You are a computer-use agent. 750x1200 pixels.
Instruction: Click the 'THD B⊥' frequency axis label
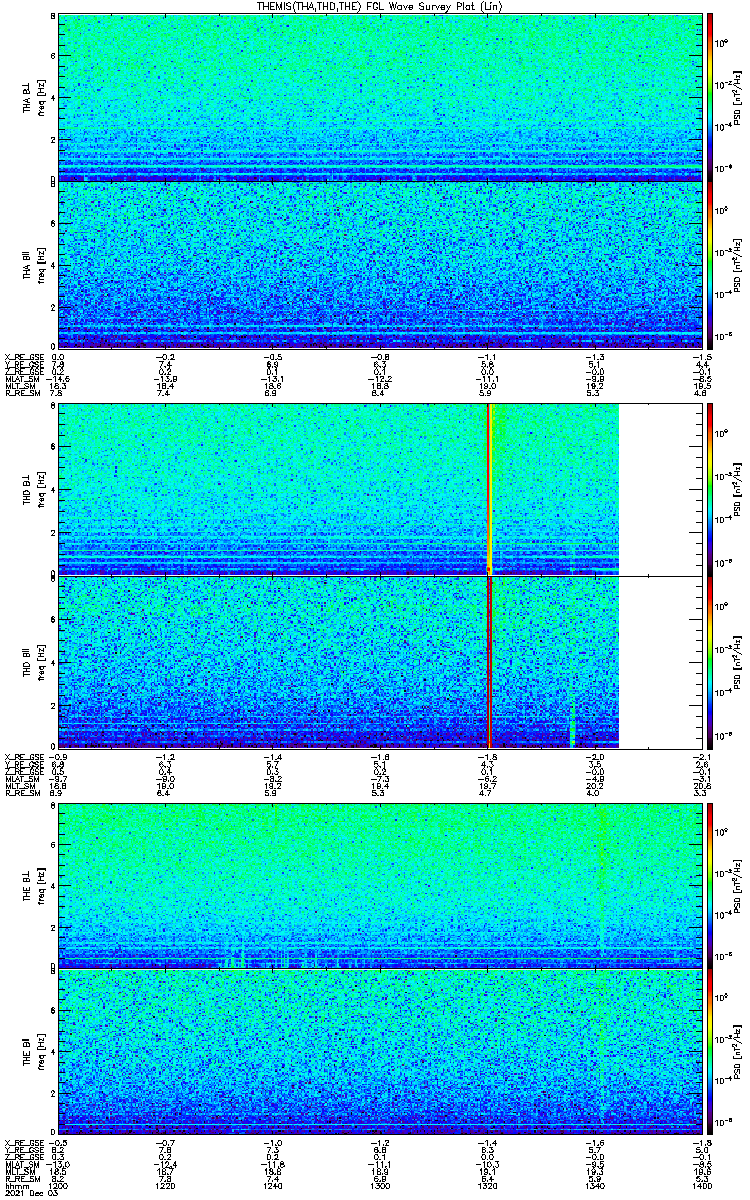(34, 488)
